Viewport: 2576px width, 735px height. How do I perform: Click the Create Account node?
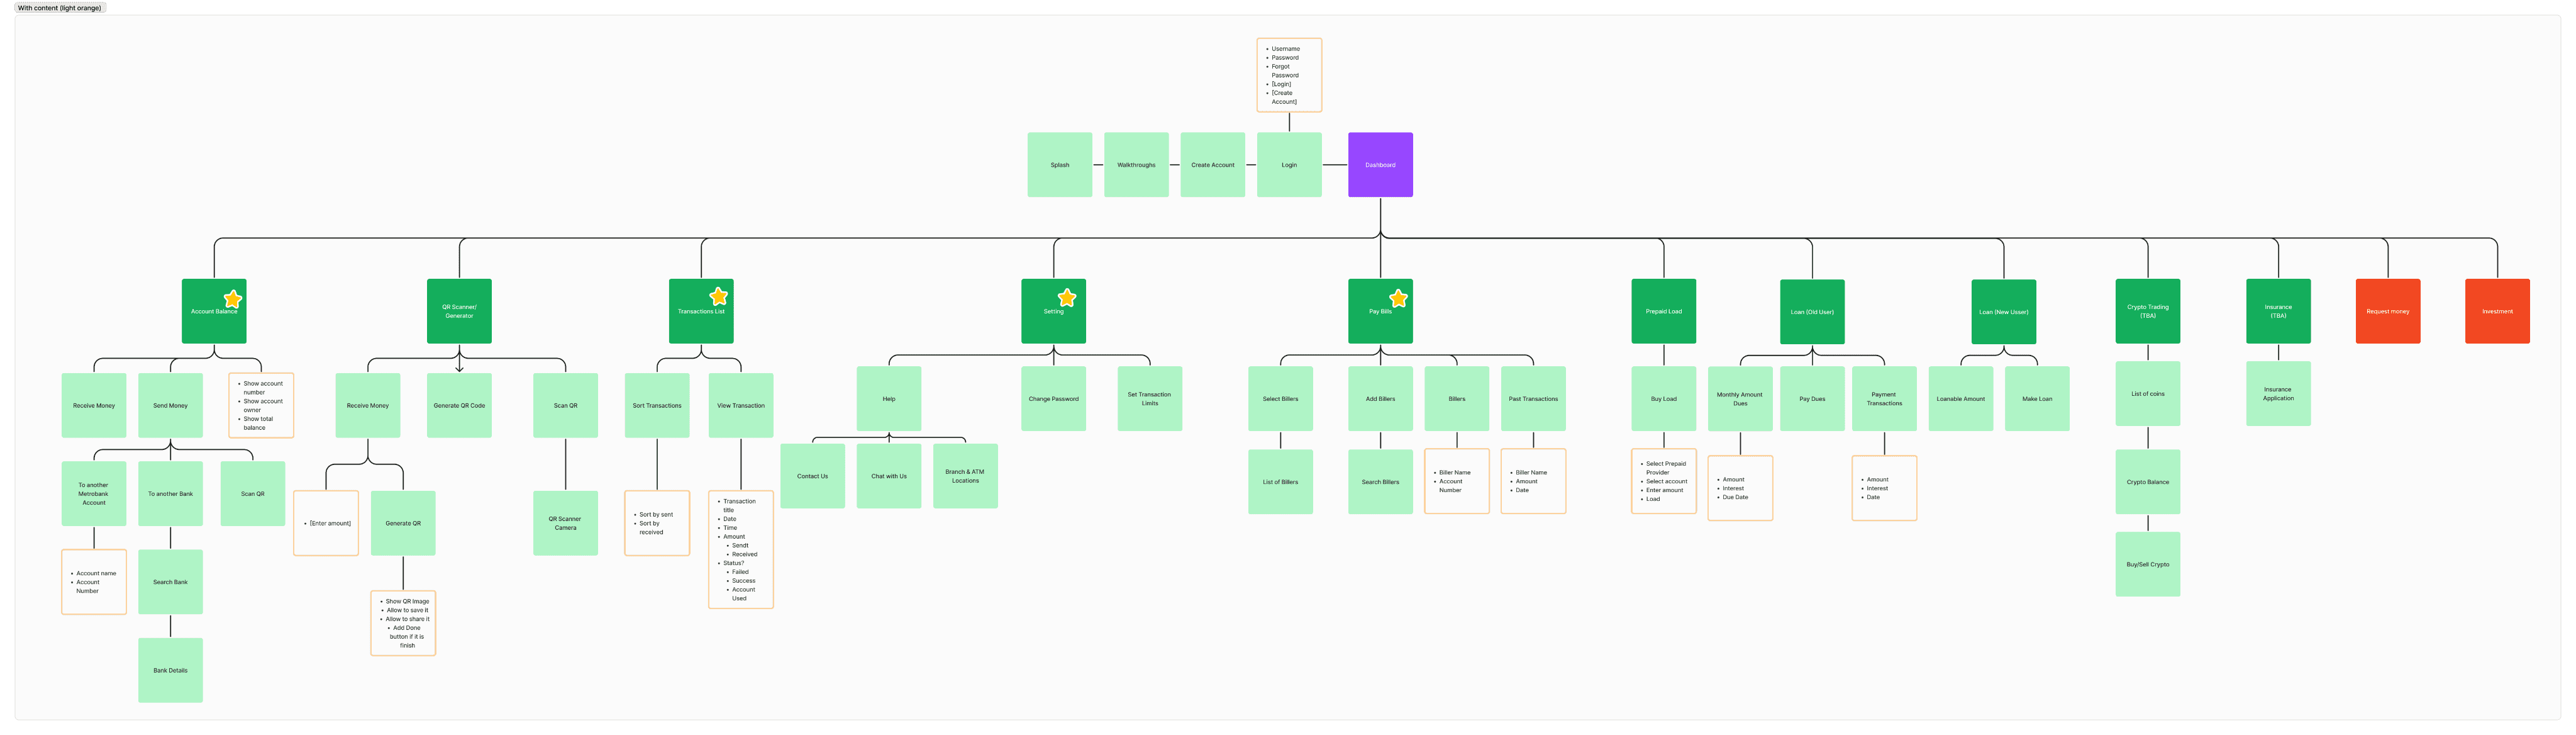pyautogui.click(x=1212, y=165)
